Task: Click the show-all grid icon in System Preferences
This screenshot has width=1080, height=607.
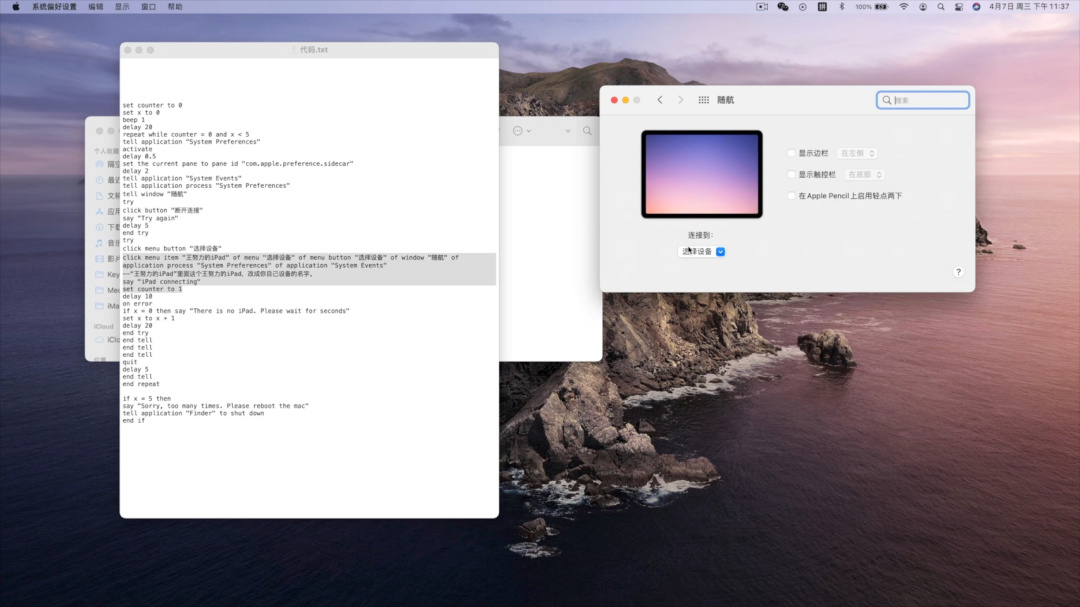Action: pos(703,100)
